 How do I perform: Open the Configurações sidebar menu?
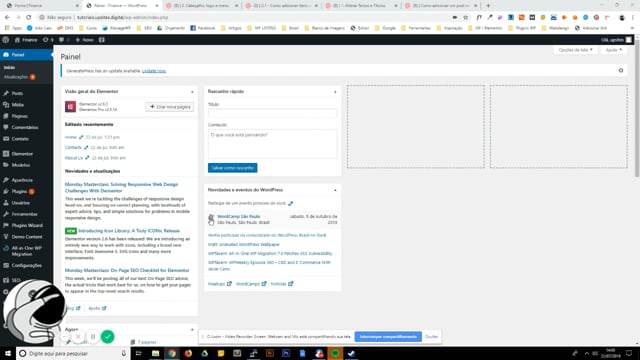(x=27, y=265)
